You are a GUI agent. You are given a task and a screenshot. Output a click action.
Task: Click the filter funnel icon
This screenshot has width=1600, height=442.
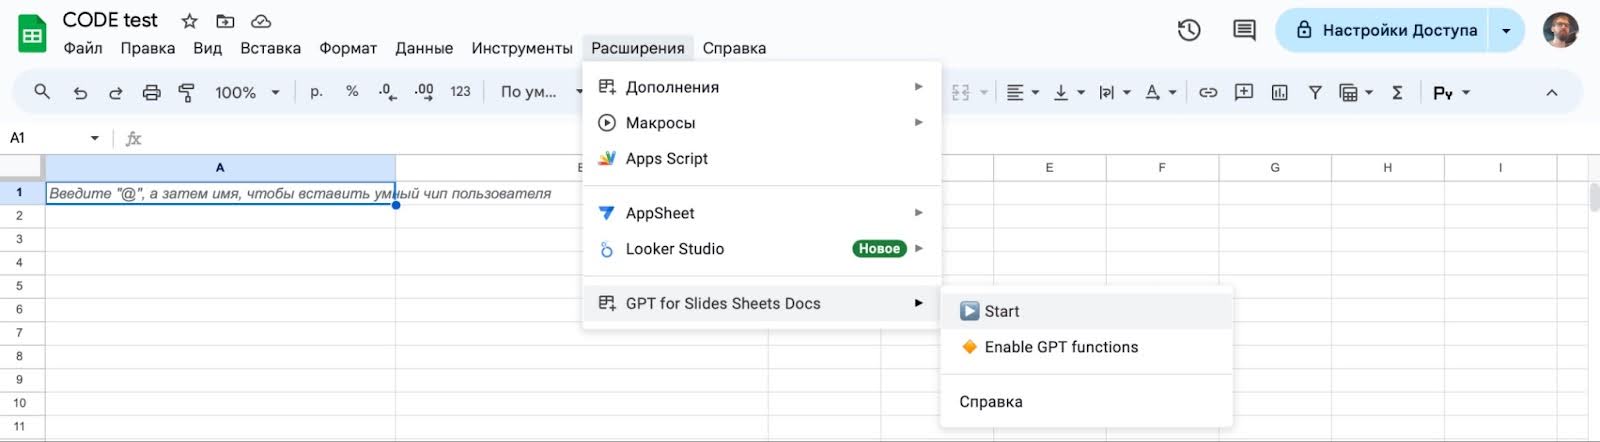(1315, 92)
